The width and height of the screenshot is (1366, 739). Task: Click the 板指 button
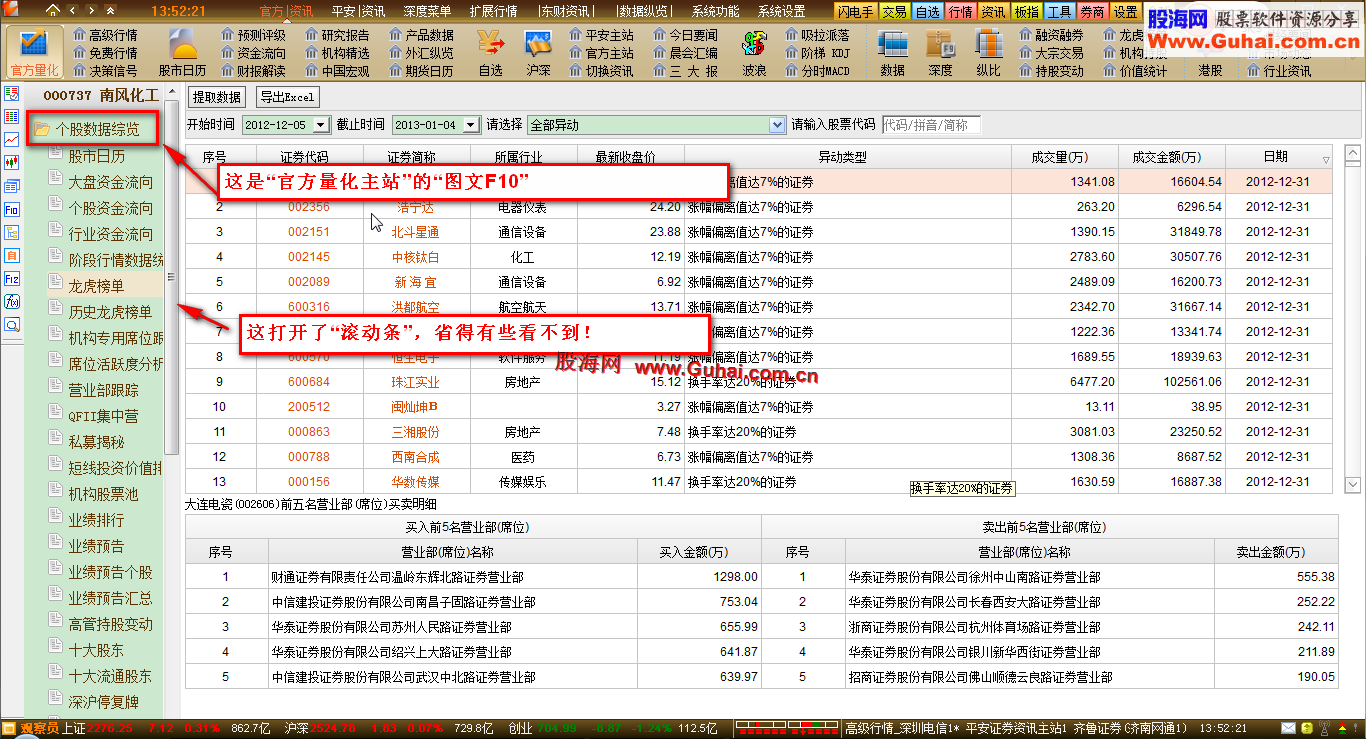pyautogui.click(x=1026, y=12)
